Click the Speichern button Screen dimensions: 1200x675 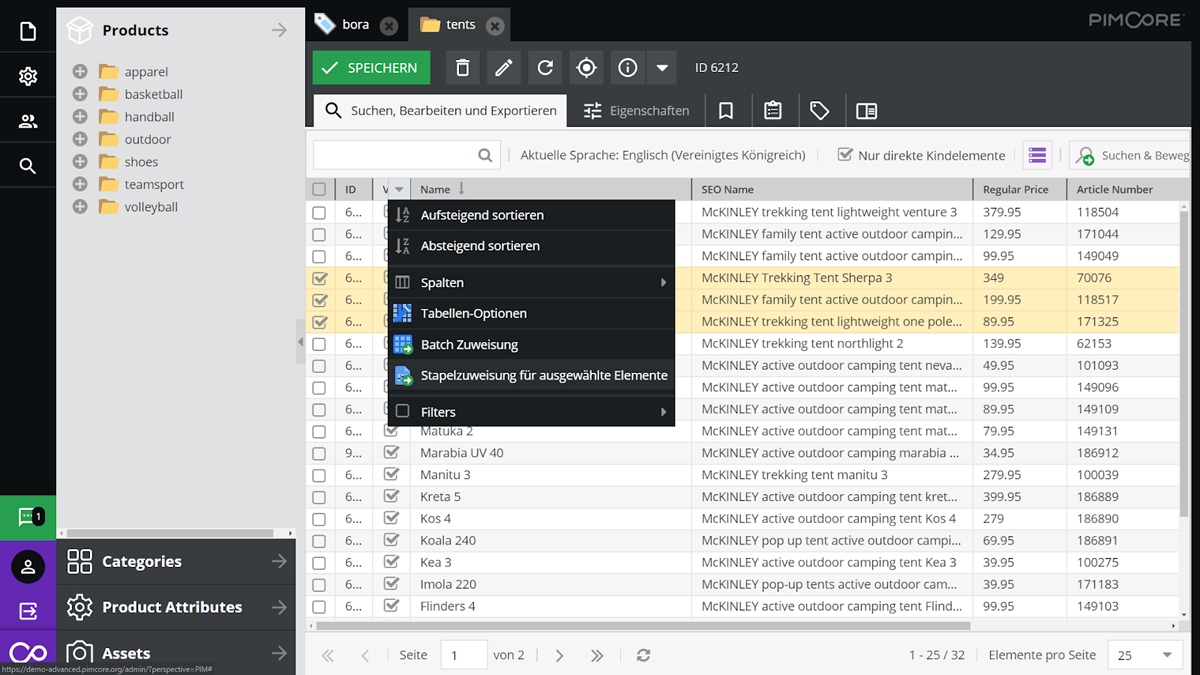click(x=371, y=68)
